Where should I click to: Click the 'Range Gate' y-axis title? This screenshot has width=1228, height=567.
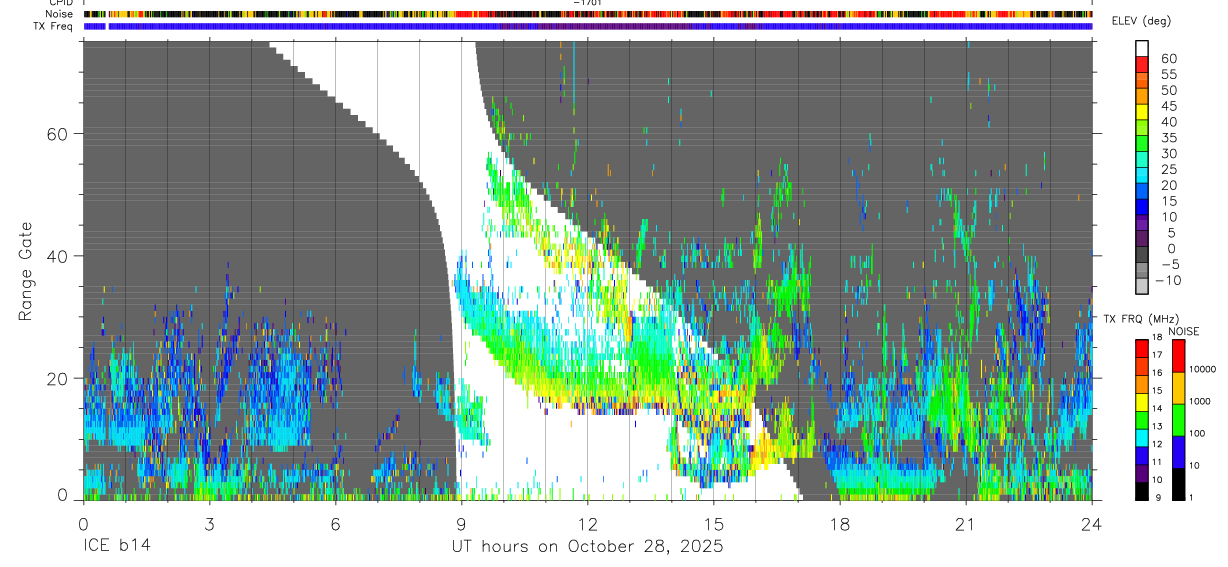pyautogui.click(x=27, y=270)
